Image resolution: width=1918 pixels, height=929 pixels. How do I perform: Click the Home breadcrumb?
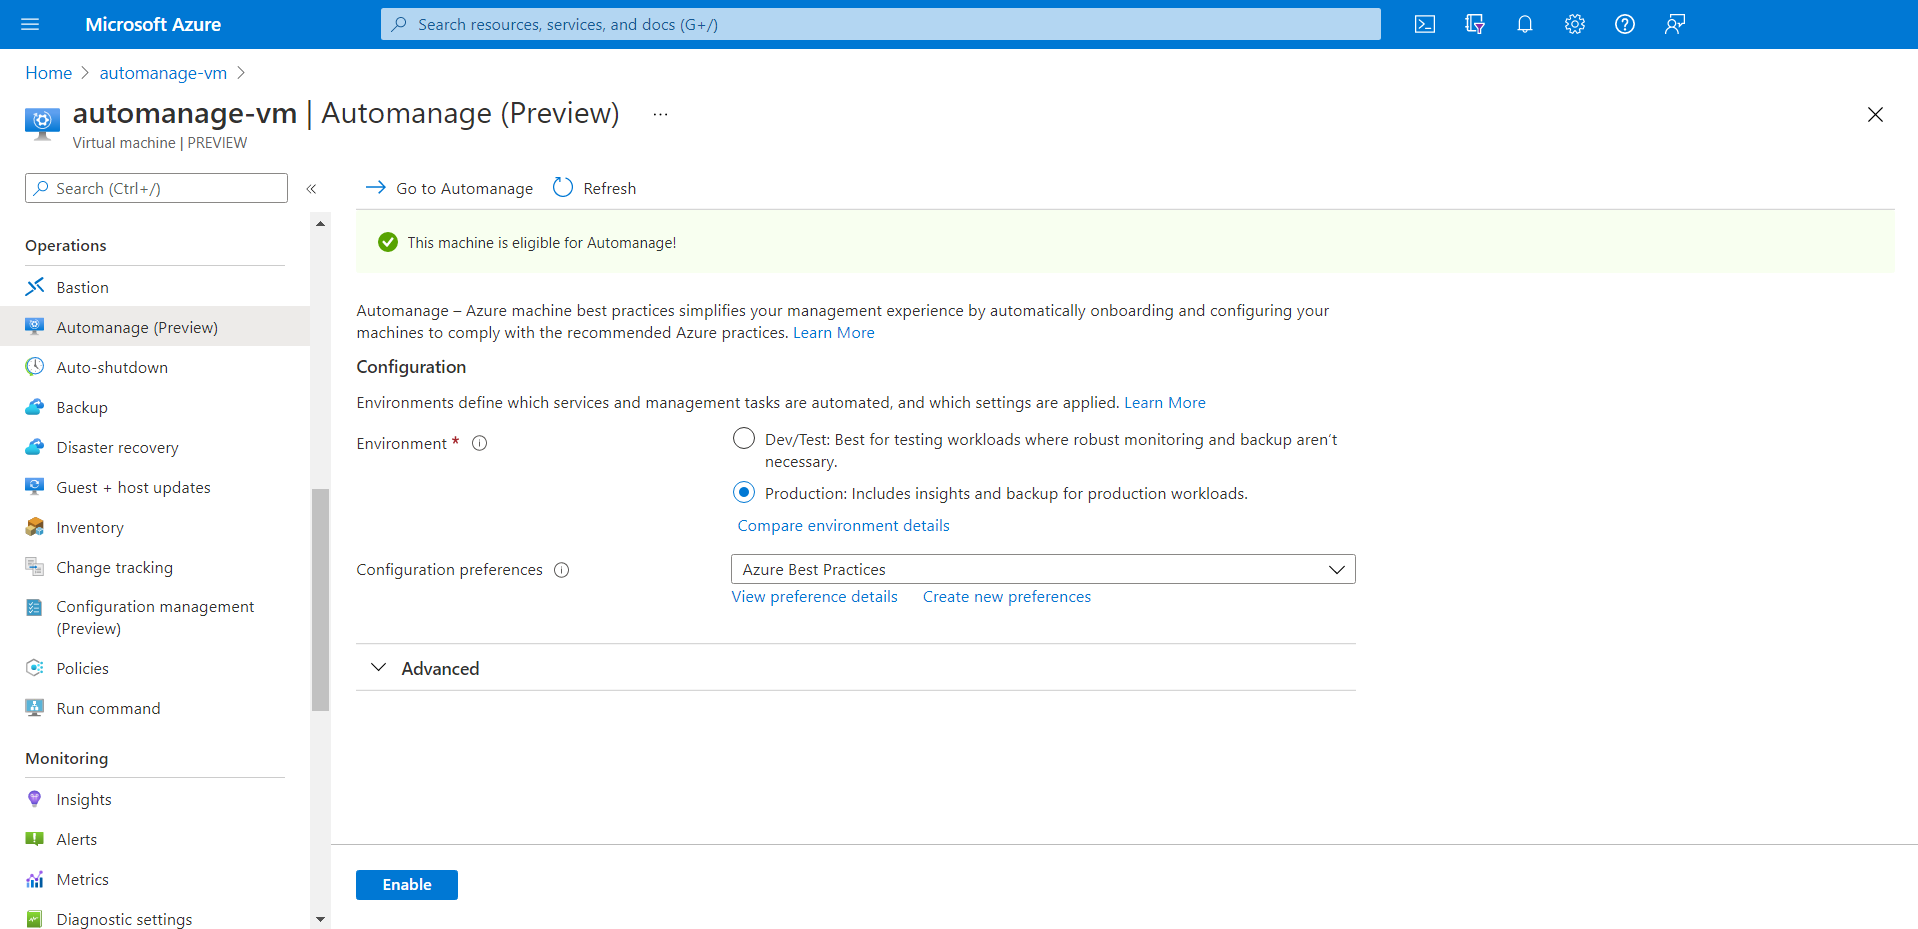(x=49, y=73)
